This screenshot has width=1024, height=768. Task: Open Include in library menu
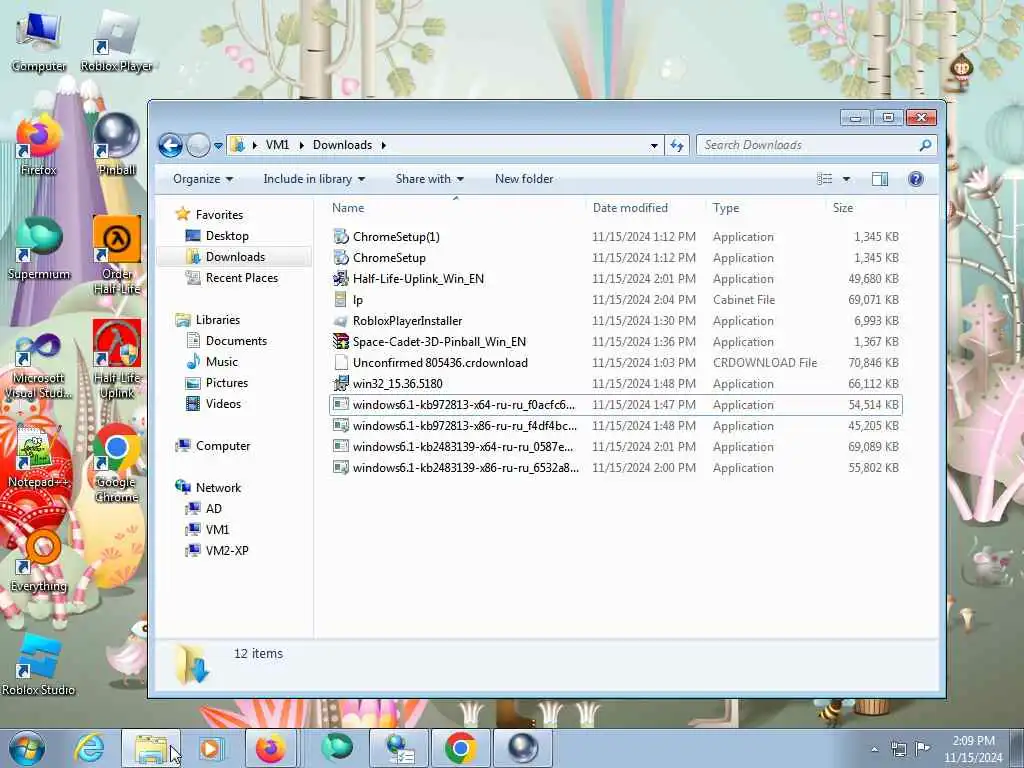314,179
